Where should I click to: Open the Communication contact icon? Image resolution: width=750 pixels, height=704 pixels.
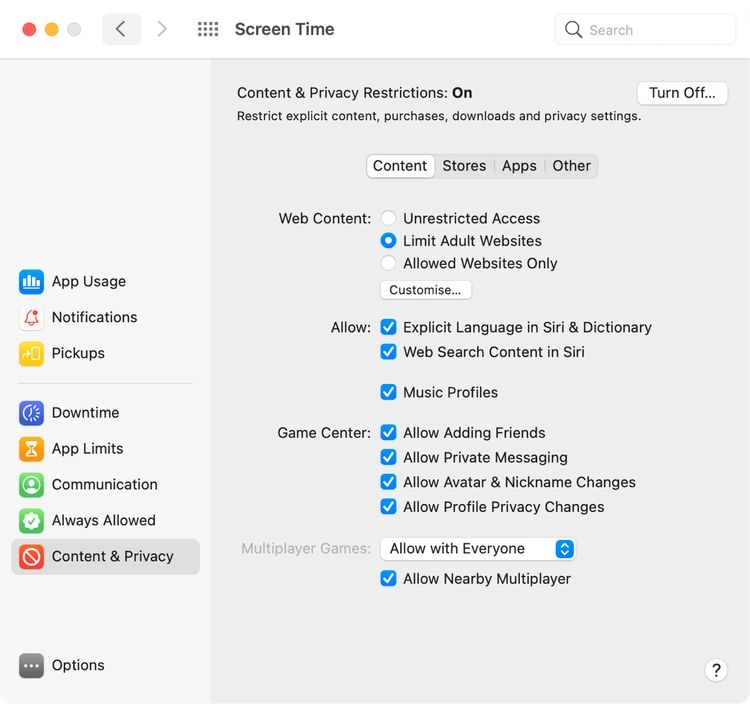click(x=31, y=484)
